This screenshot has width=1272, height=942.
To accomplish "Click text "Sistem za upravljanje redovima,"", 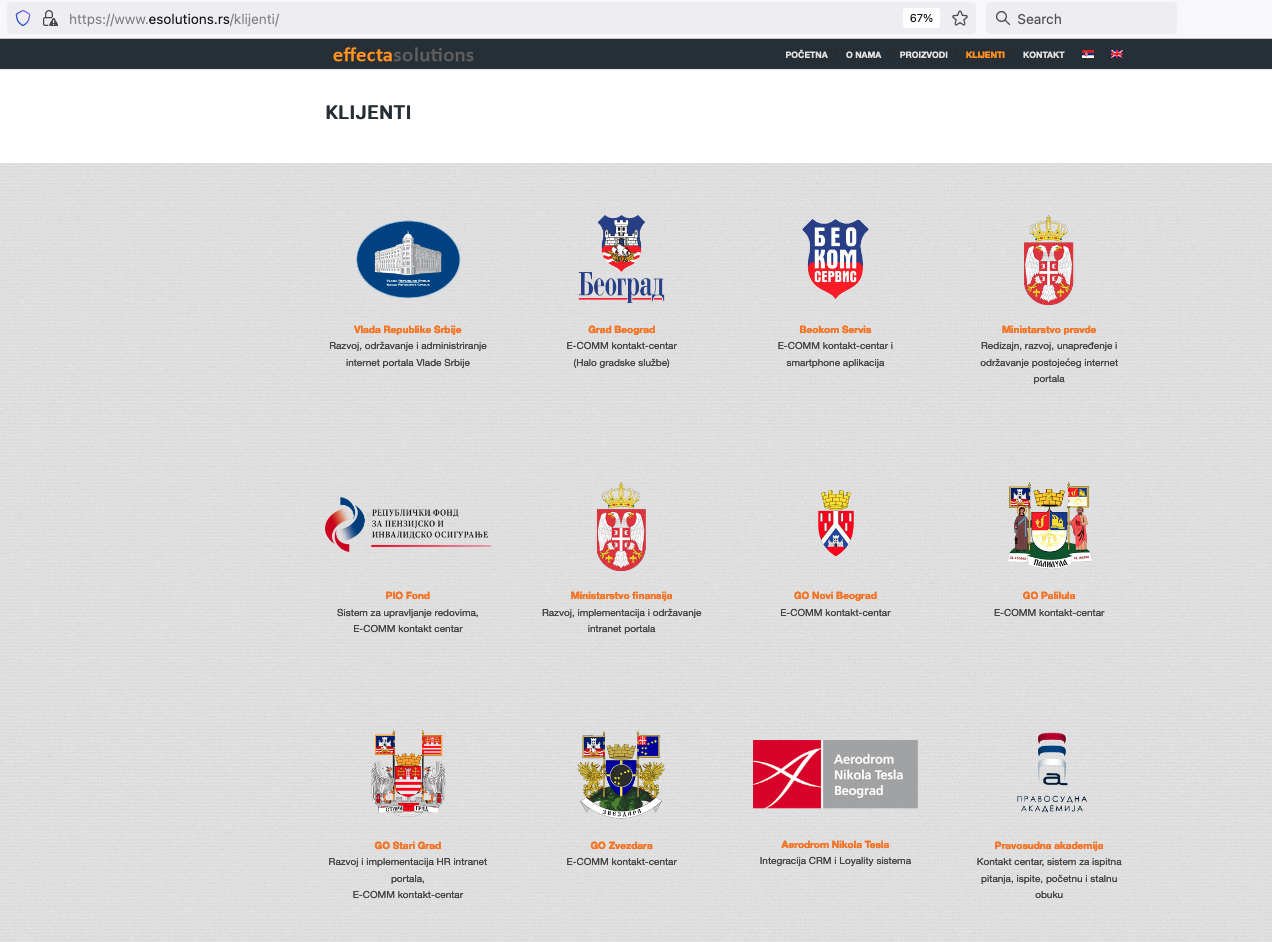I will (x=408, y=612).
